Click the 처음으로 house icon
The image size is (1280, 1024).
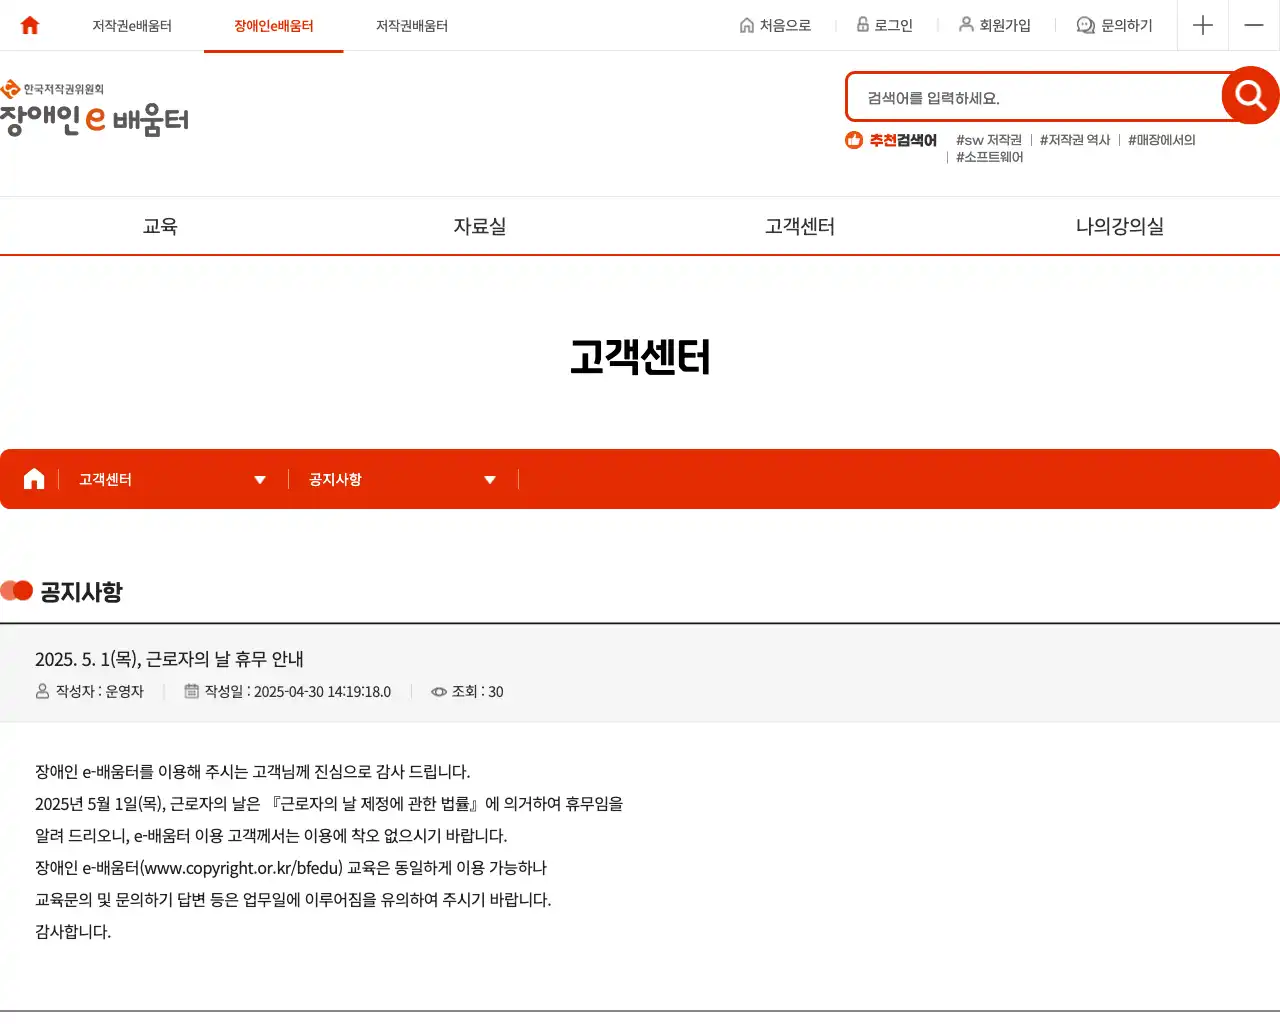point(745,25)
